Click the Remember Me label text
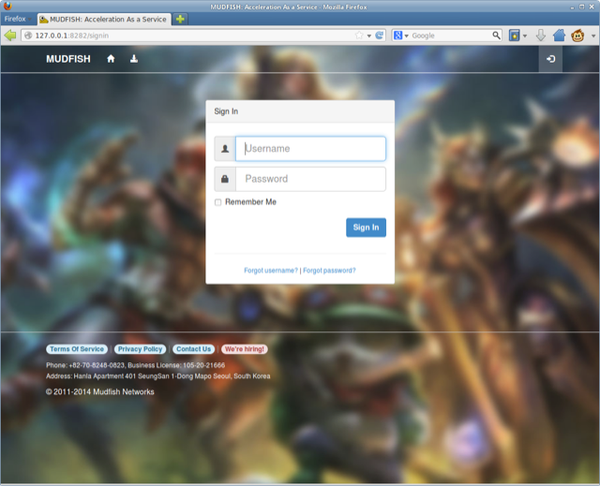600x486 pixels. pyautogui.click(x=251, y=202)
